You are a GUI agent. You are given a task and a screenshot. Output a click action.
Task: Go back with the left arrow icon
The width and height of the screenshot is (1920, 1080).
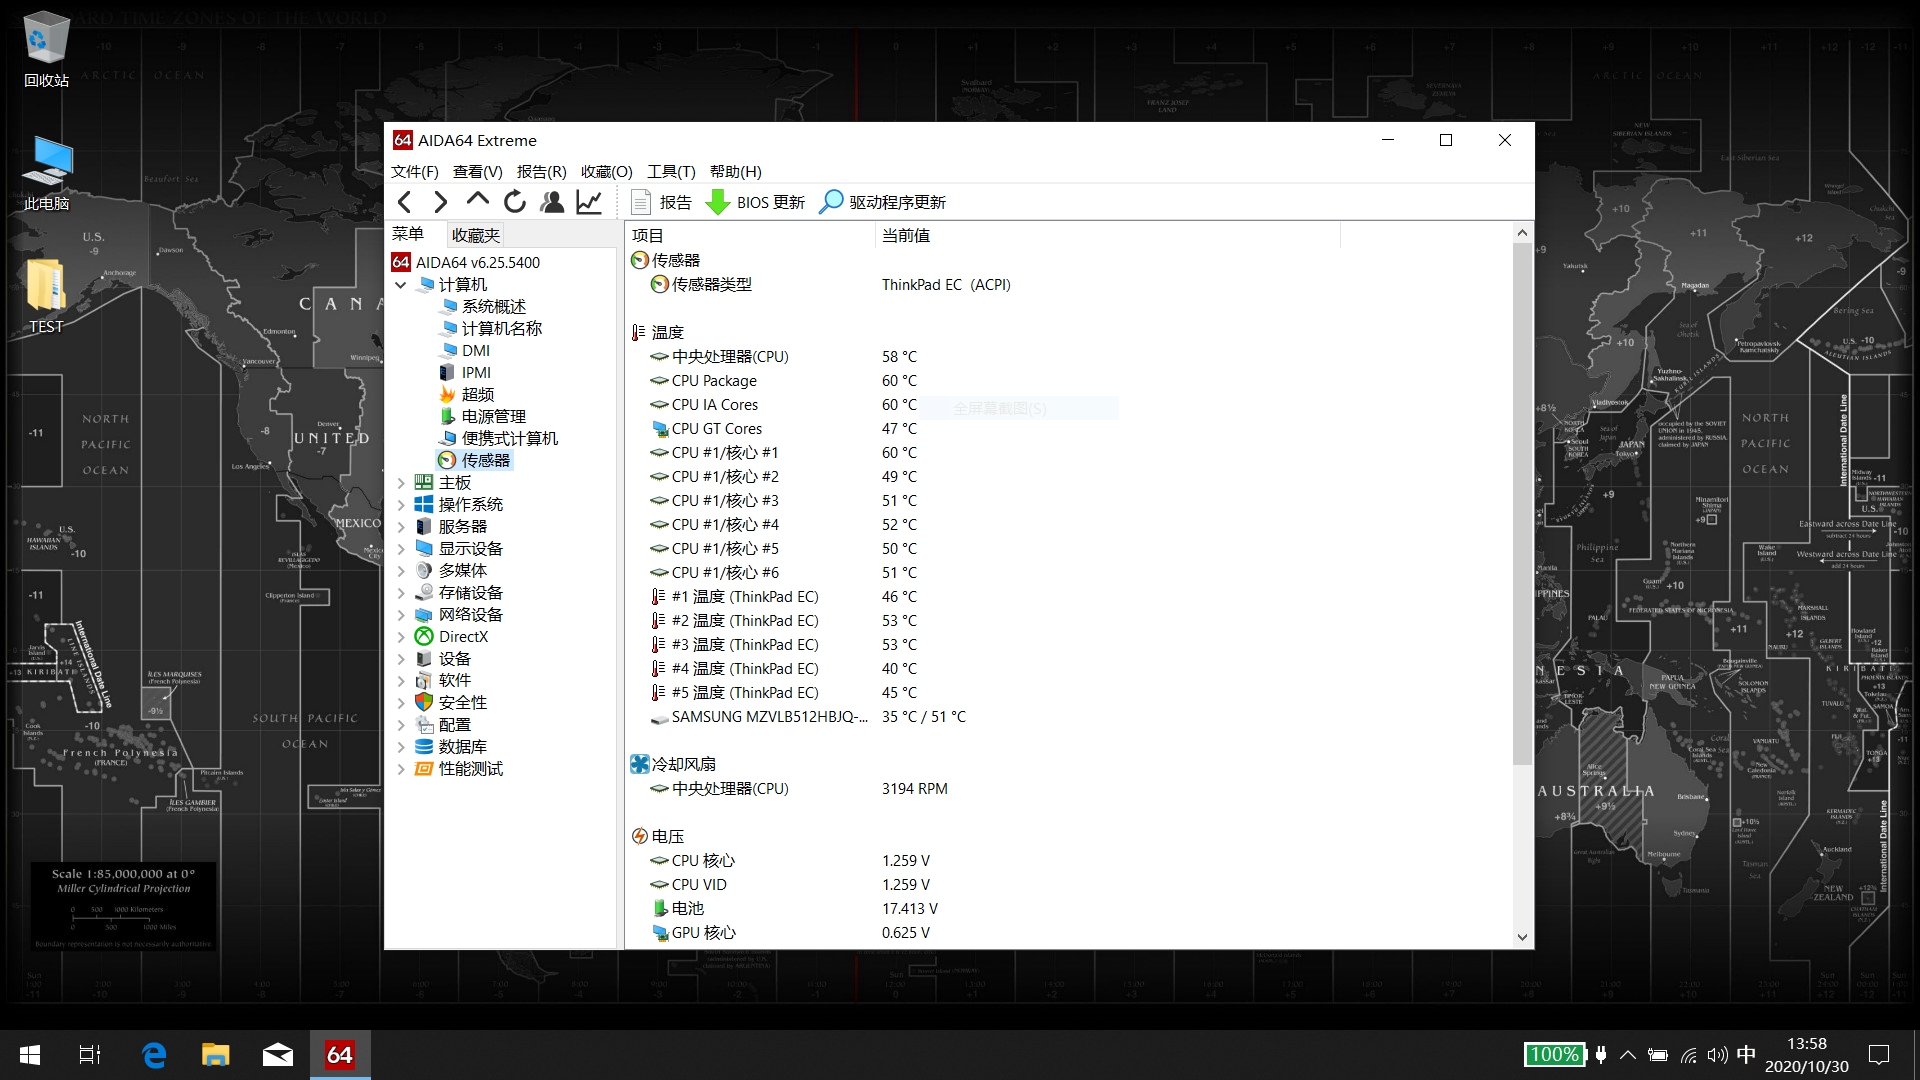405,202
